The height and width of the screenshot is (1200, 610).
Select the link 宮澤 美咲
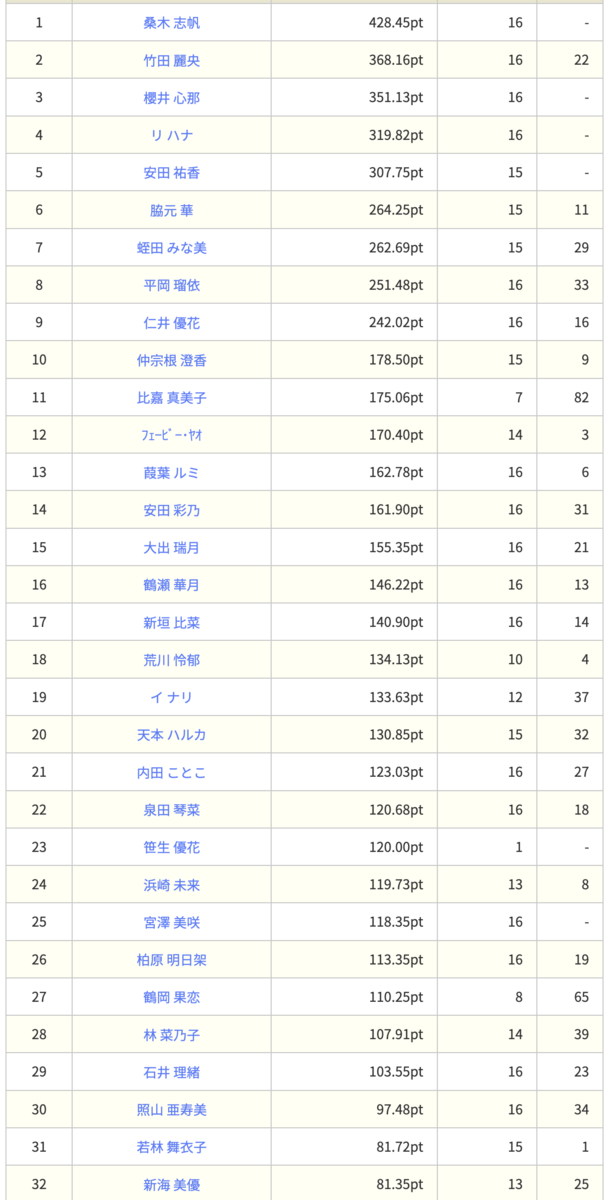(171, 923)
